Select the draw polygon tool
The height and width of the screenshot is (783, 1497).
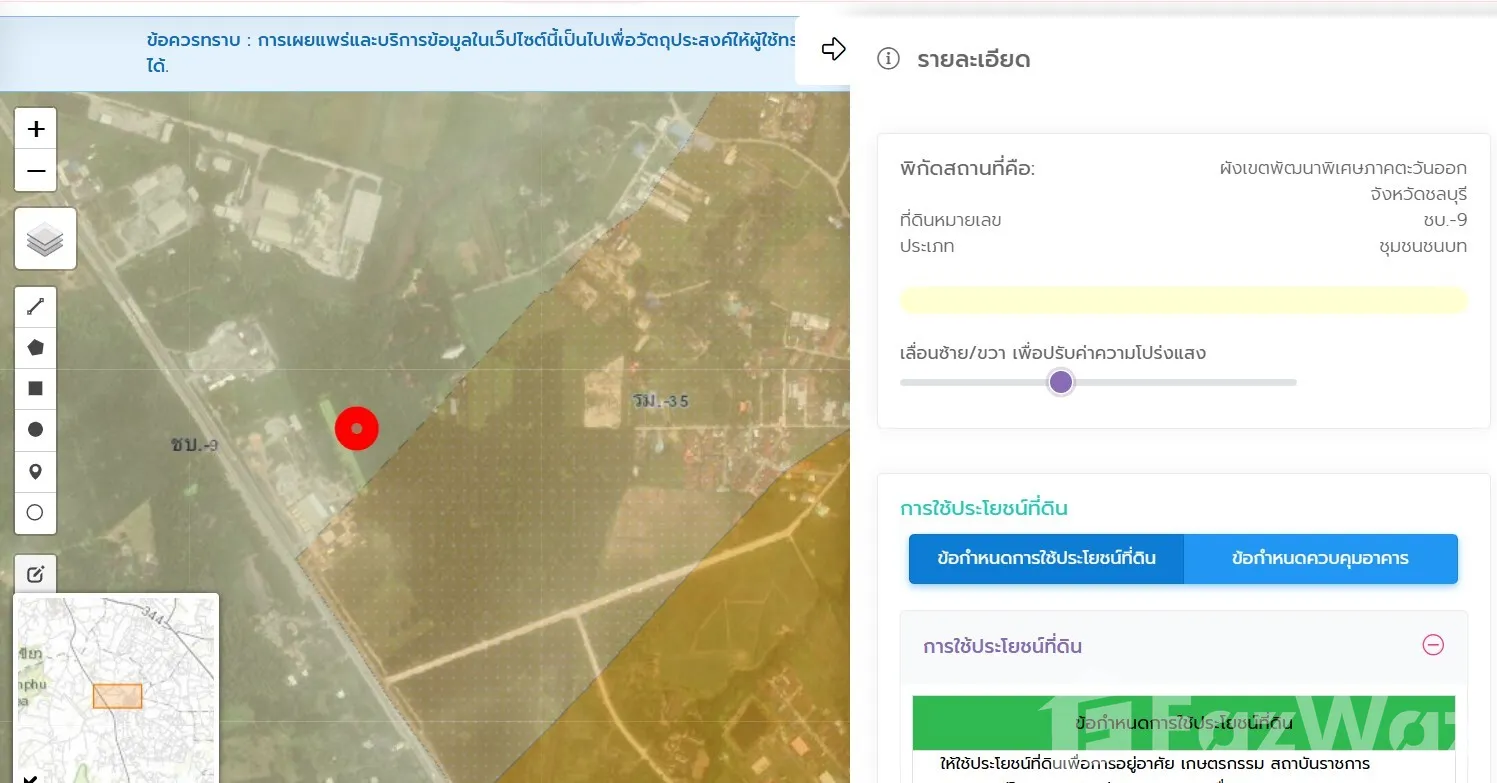[36, 347]
